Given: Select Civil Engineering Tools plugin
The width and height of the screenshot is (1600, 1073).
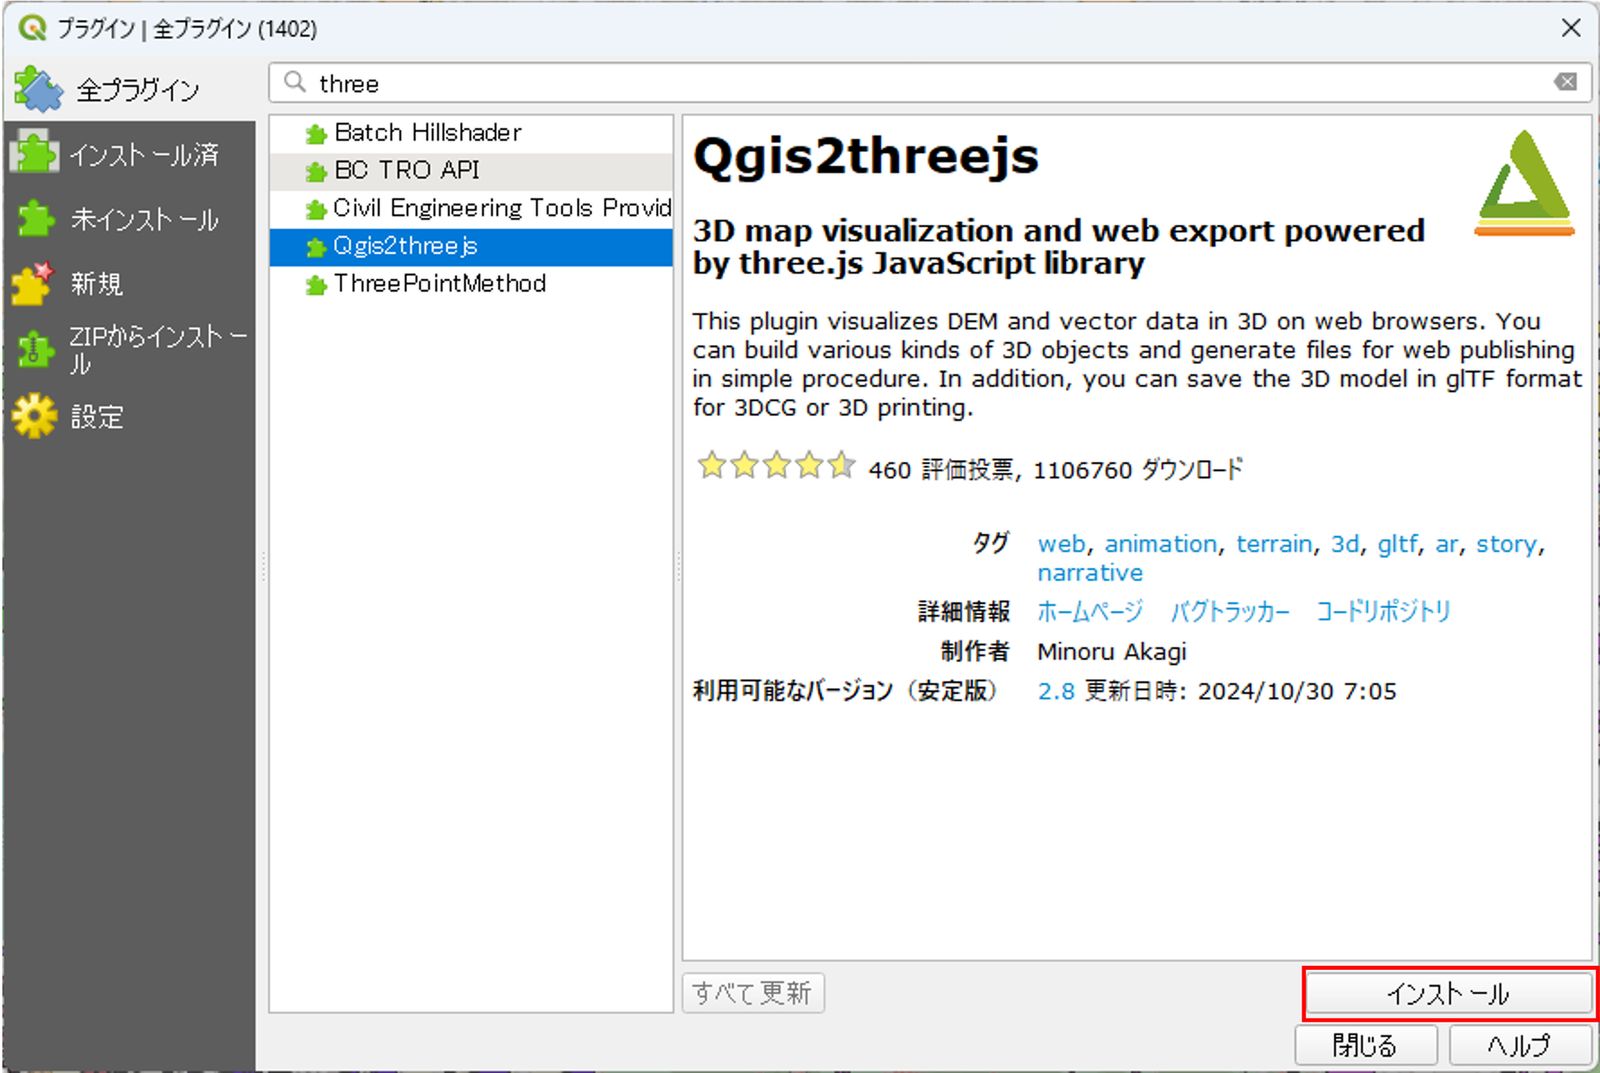Looking at the screenshot, I should coord(471,208).
